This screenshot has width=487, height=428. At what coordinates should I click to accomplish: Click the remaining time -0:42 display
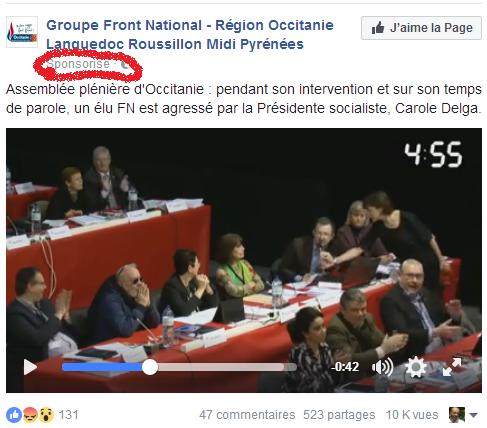tap(345, 367)
